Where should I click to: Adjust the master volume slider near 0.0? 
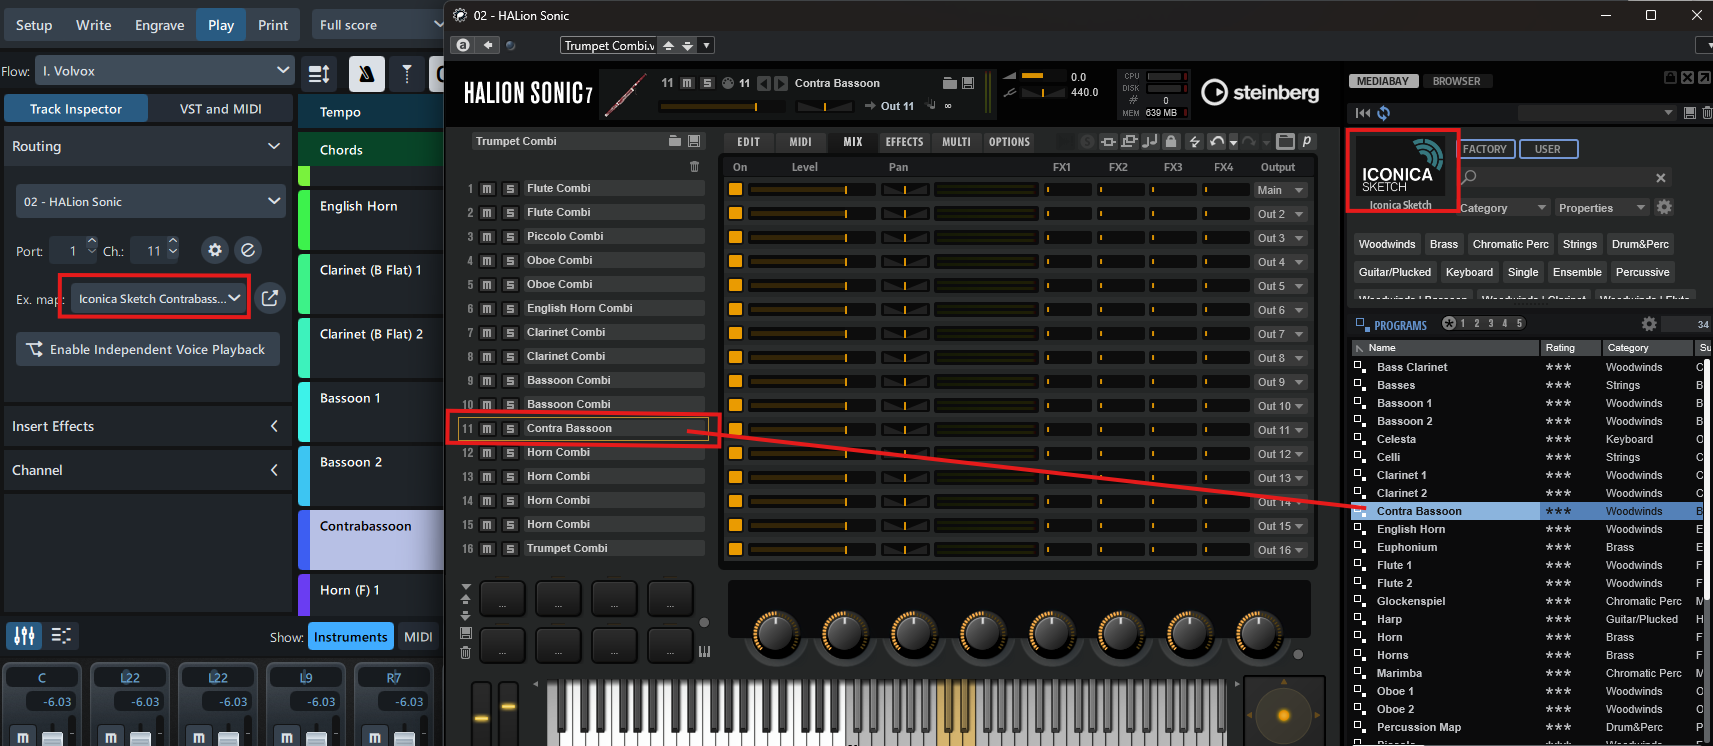(x=1042, y=76)
